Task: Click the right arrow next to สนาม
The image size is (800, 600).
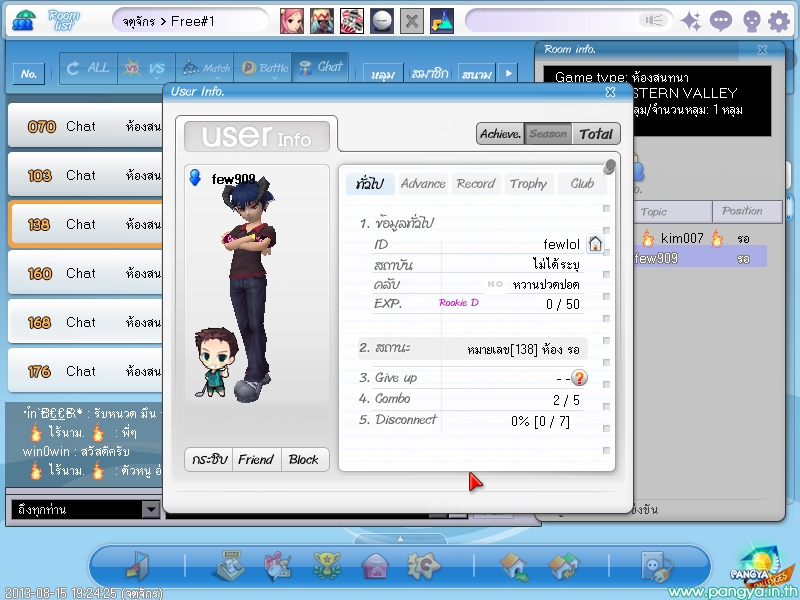Action: [508, 73]
